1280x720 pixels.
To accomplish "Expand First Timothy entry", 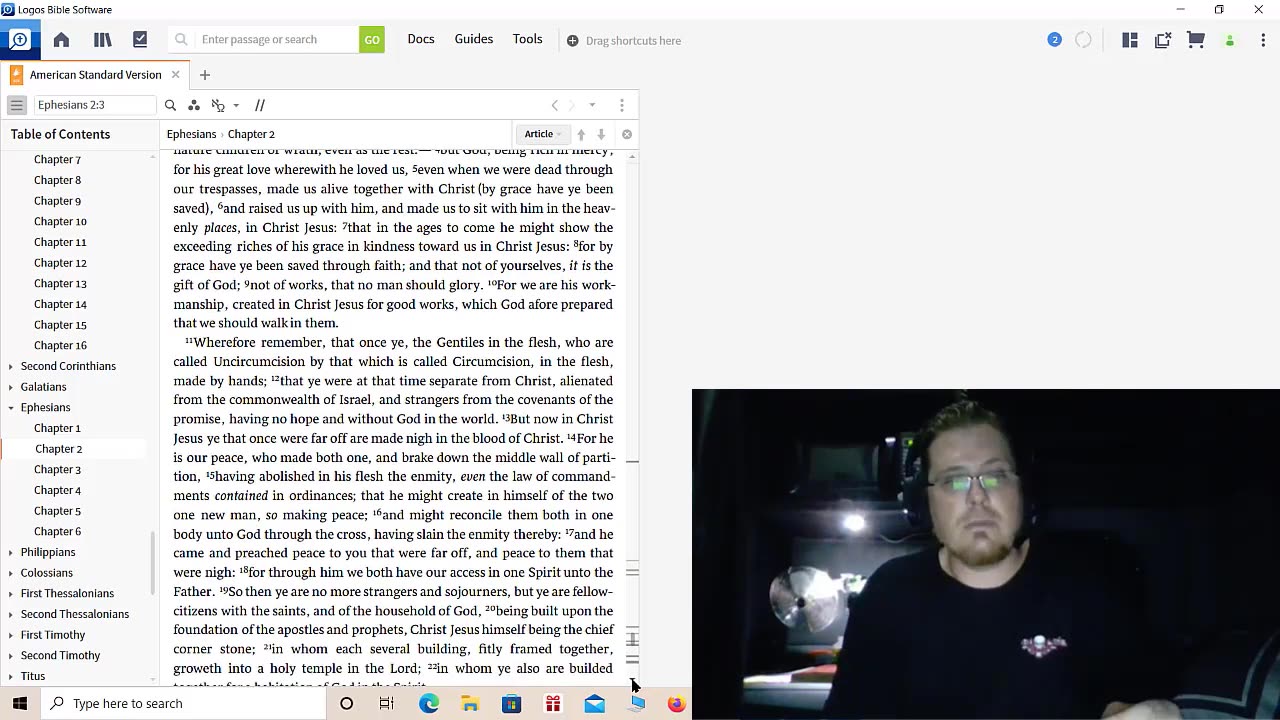I will 11,635.
